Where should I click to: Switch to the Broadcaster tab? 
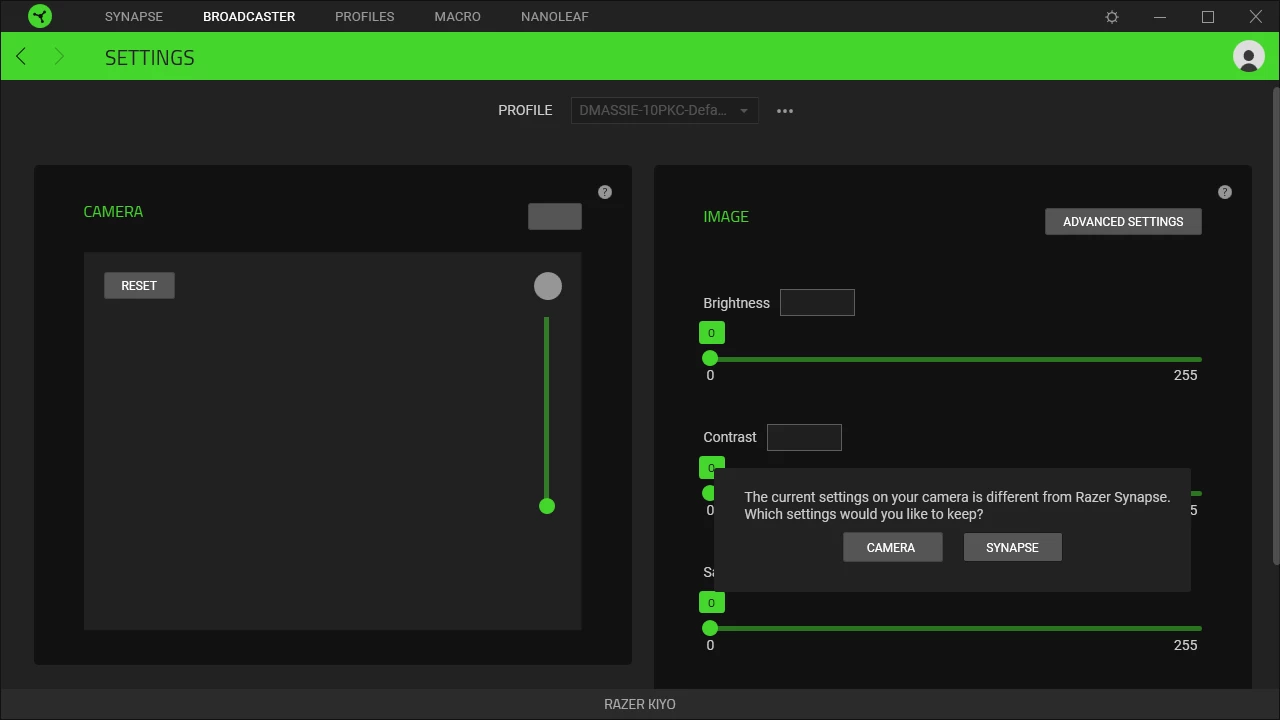pos(249,17)
